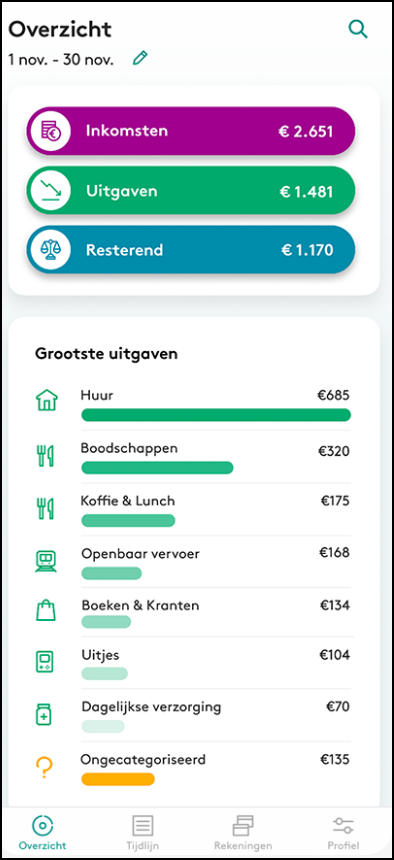The height and width of the screenshot is (860, 394).
Task: Open the Resterend € 1.170 button
Action: (191, 250)
